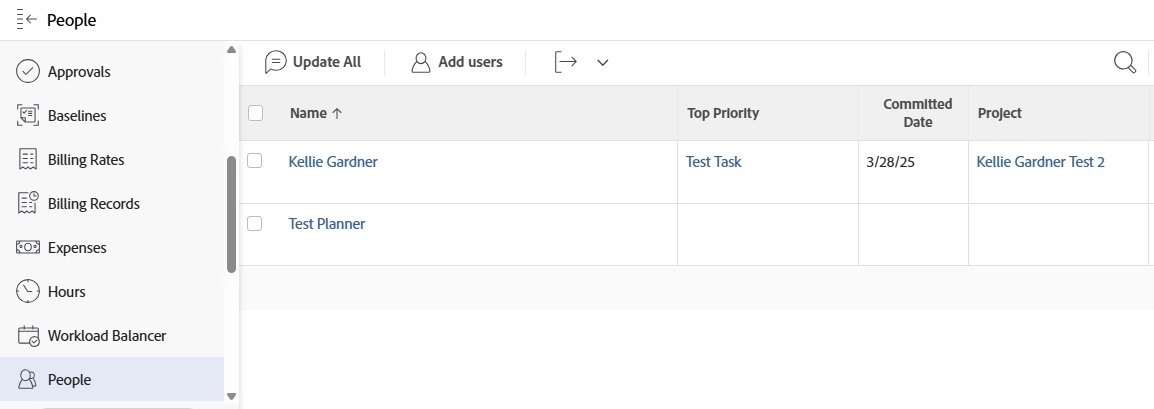Click the search magnifier icon
Image resolution: width=1154 pixels, height=409 pixels.
coord(1125,63)
